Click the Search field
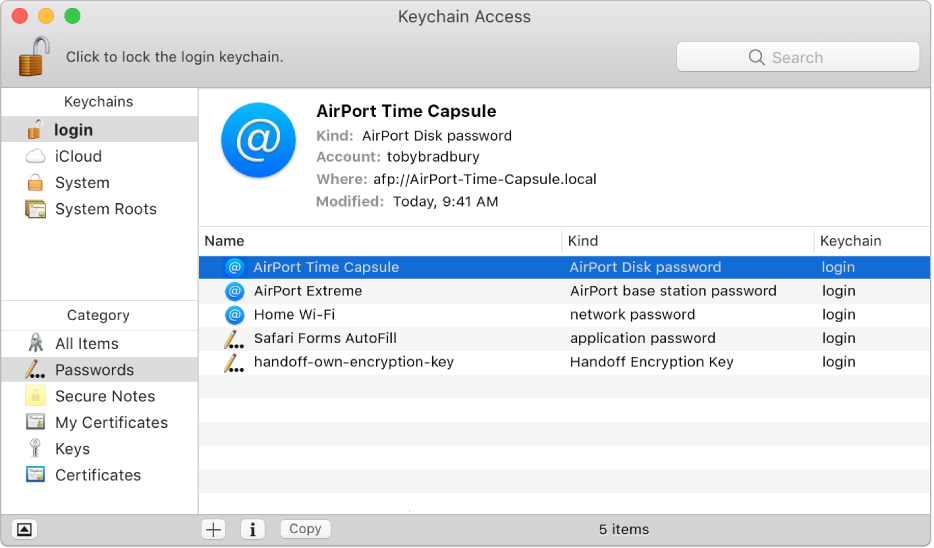This screenshot has height=548, width=934. pos(798,57)
